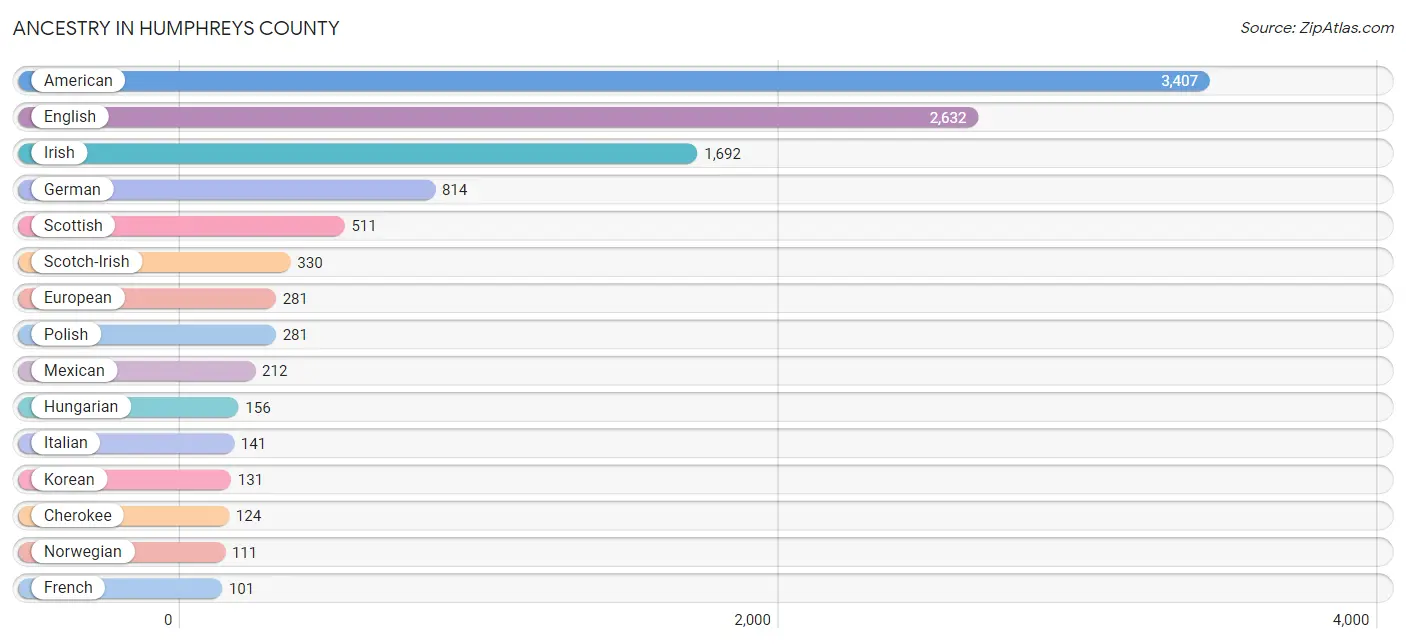Click the value 111 beside Norwegian bar

coord(245,552)
